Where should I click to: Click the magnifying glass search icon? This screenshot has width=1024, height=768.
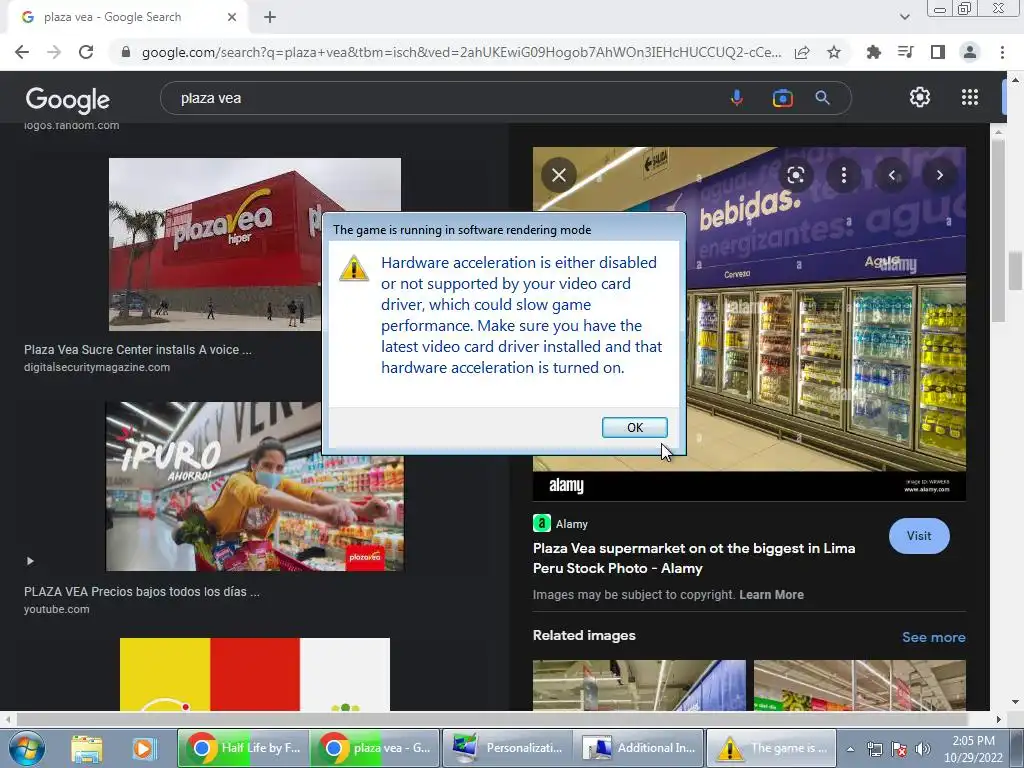tap(822, 98)
